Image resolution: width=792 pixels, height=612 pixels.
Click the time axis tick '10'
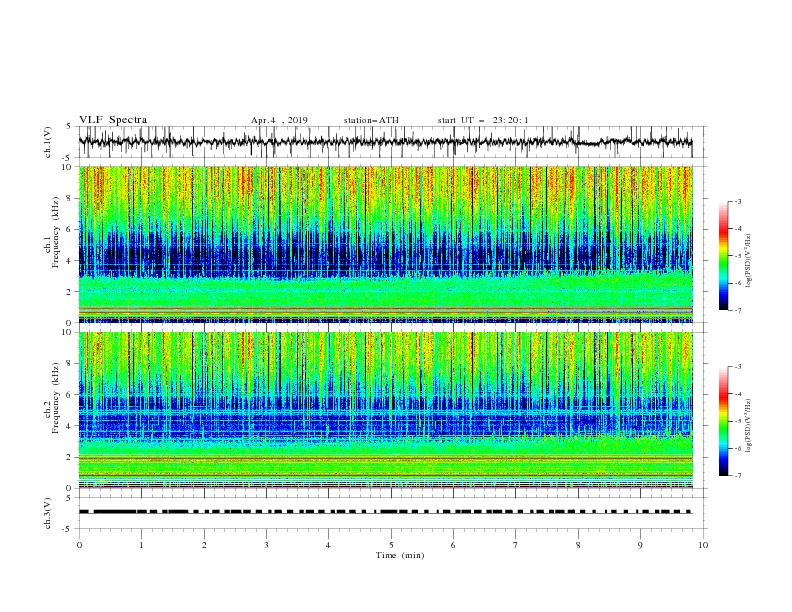pos(703,545)
